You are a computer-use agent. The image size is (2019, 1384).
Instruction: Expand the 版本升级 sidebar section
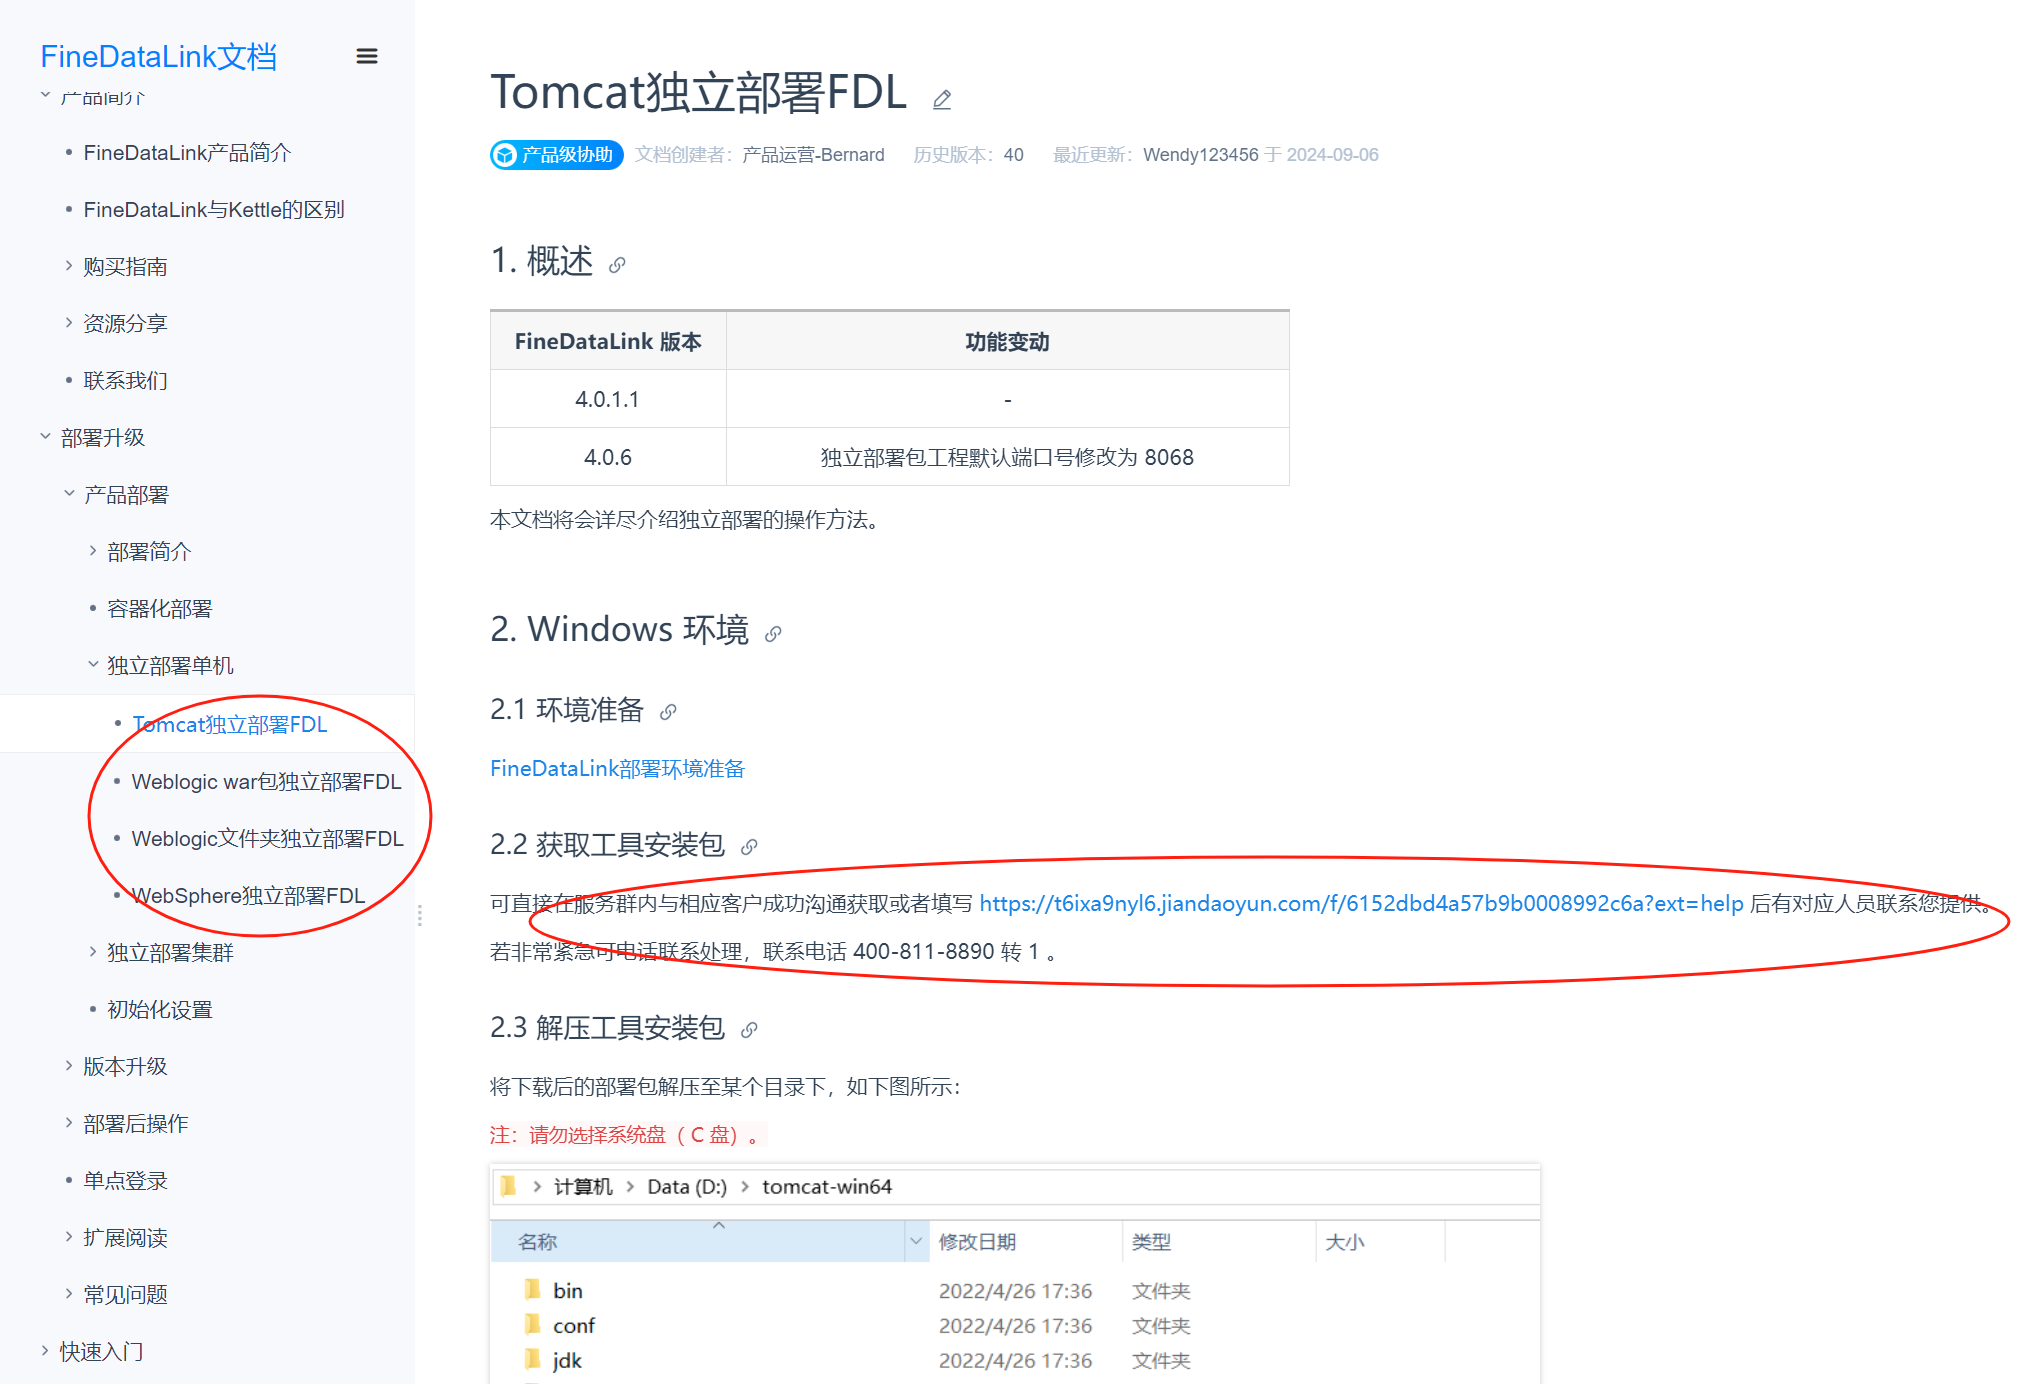pyautogui.click(x=125, y=1067)
